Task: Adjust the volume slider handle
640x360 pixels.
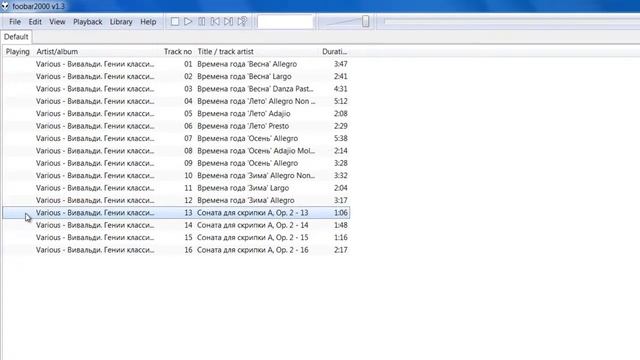Action: 365,22
